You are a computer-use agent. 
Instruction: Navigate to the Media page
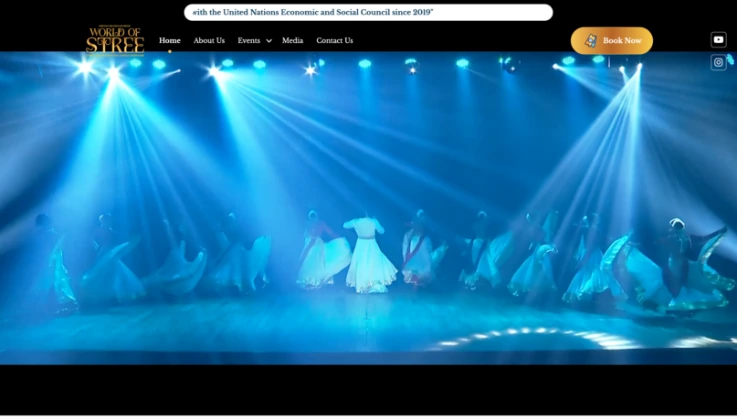292,40
